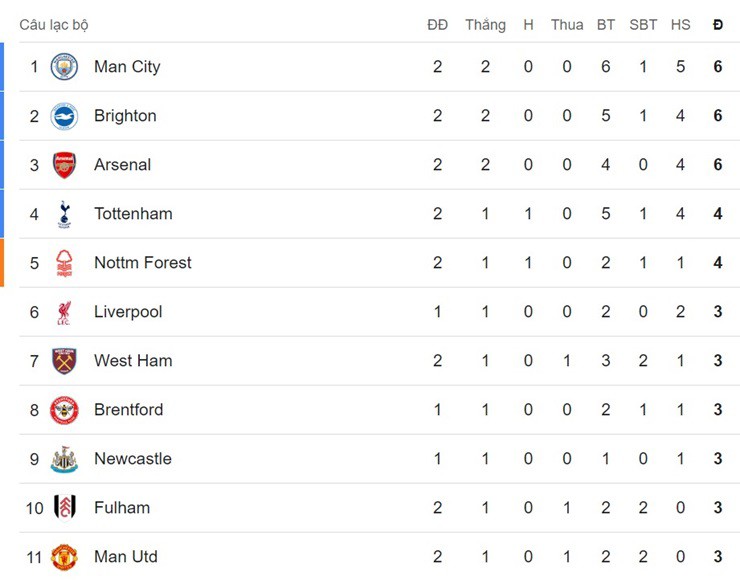
Task: Click the Brighton club crest
Action: coord(64,116)
